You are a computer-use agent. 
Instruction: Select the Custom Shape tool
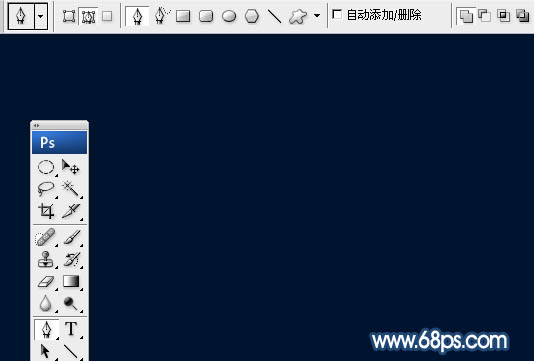[298, 16]
